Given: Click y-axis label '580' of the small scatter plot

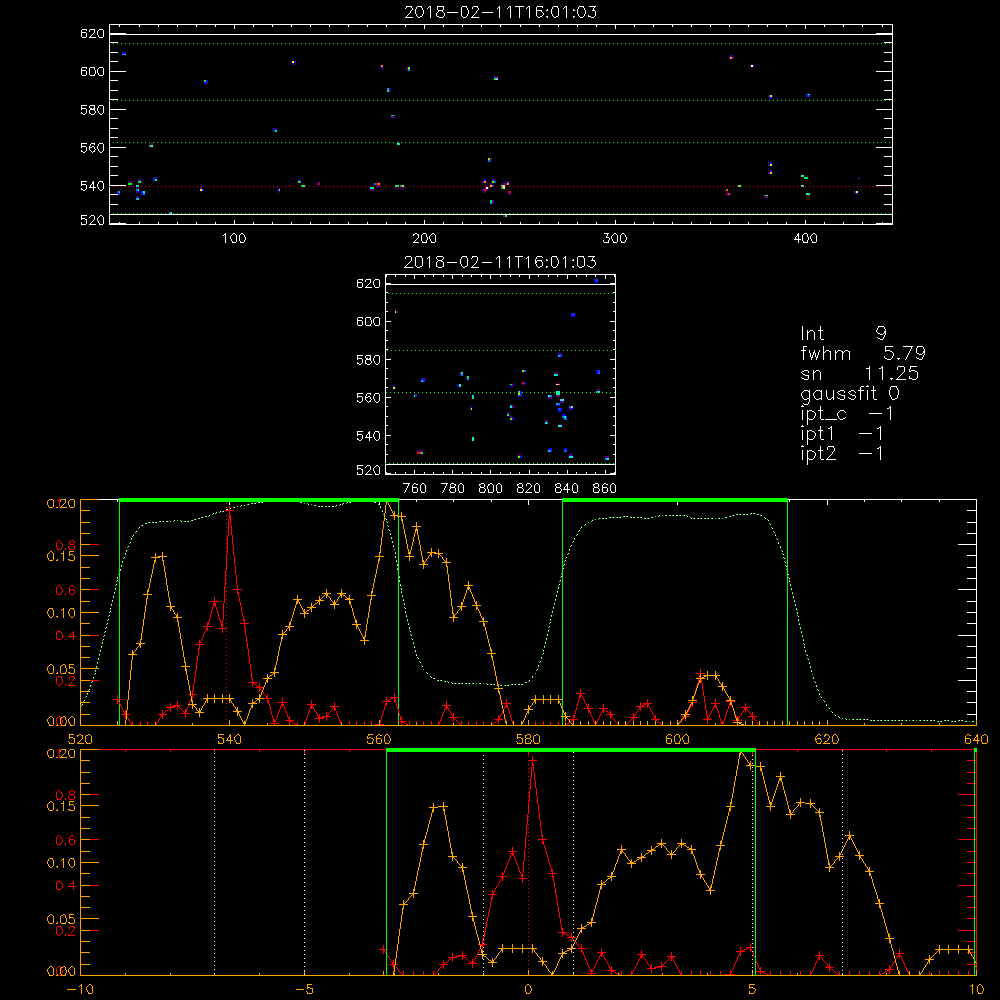Looking at the screenshot, I should point(368,360).
